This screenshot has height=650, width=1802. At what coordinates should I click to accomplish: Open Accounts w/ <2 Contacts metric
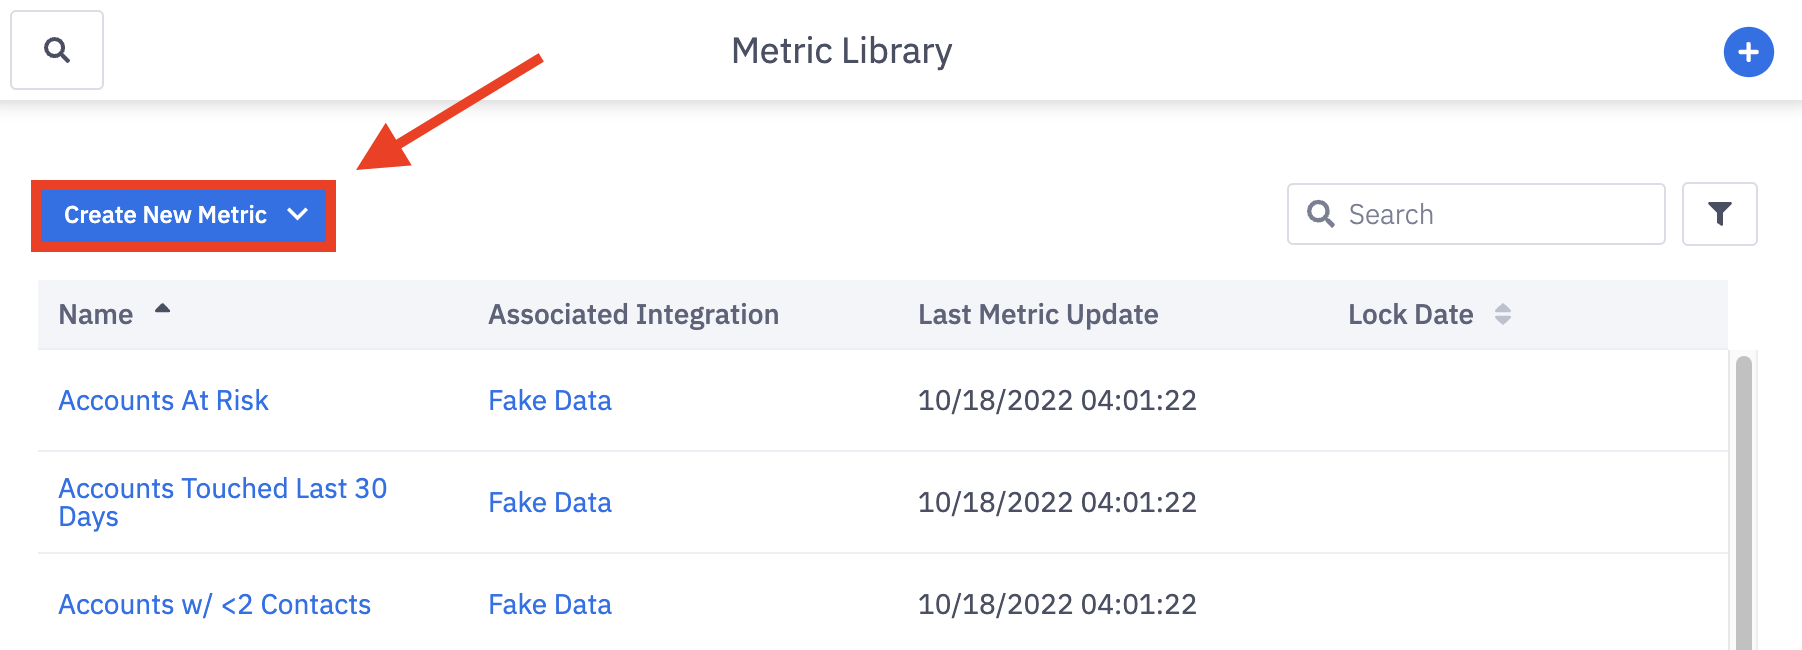tap(214, 604)
